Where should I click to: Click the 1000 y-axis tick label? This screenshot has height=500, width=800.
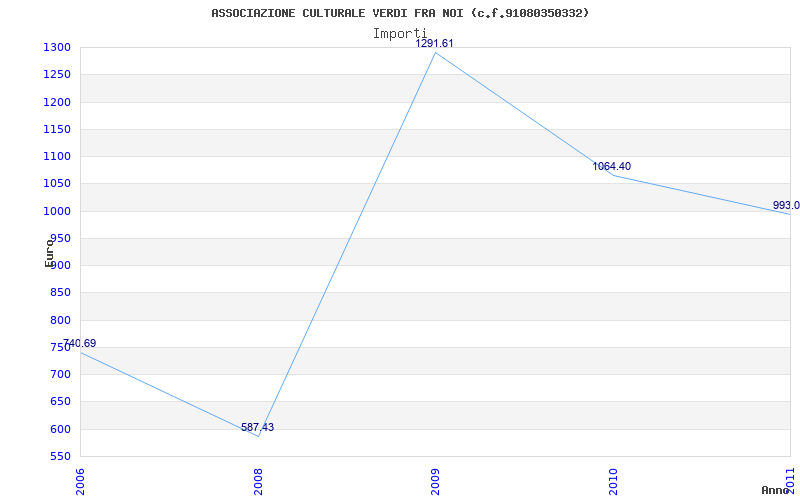[57, 211]
